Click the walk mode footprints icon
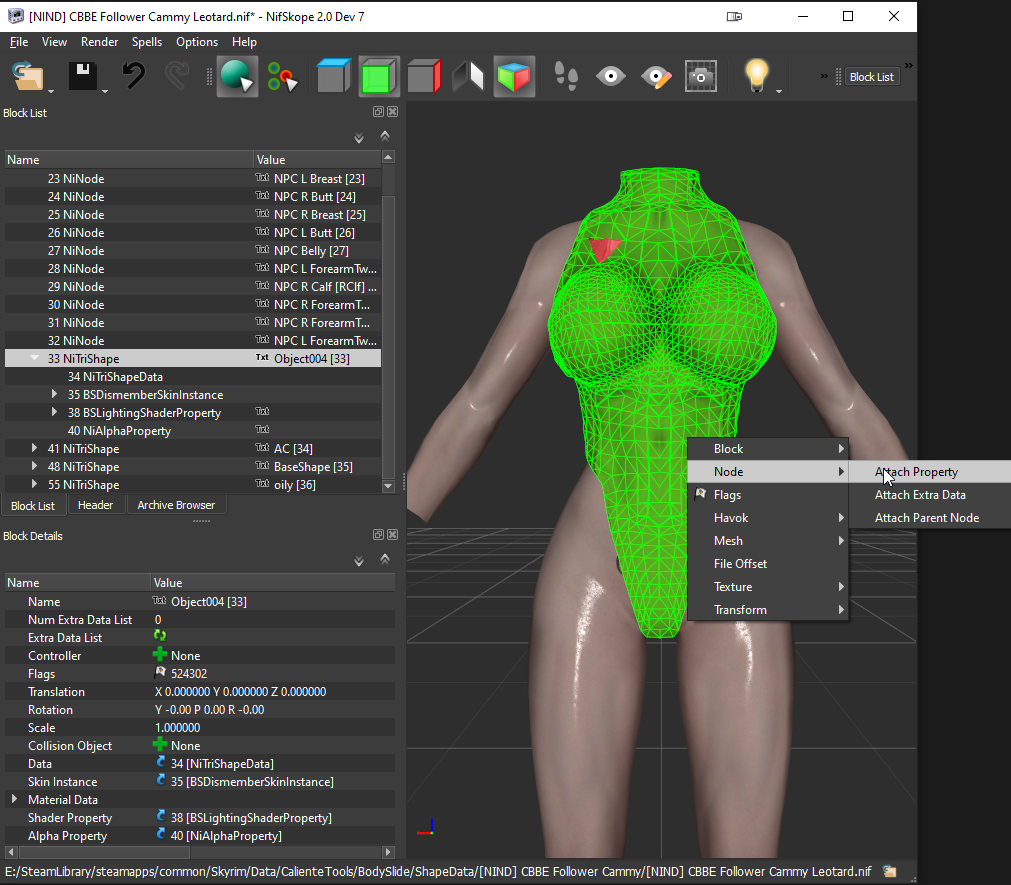The image size is (1011, 885). [x=566, y=76]
